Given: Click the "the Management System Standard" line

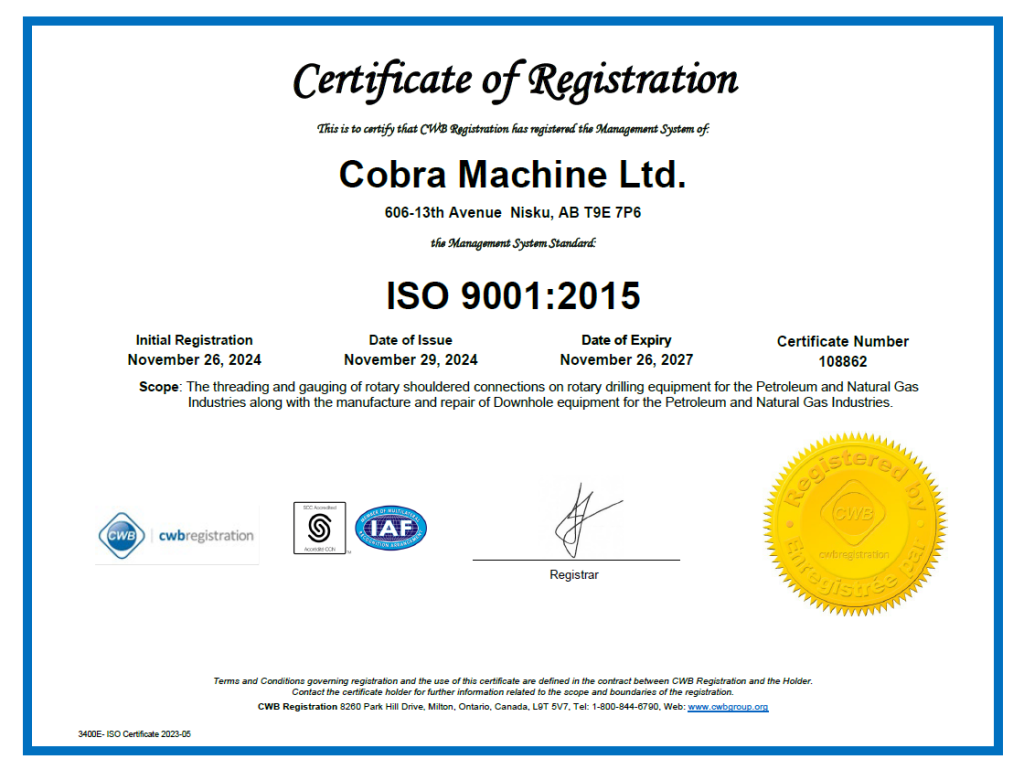Looking at the screenshot, I should click(x=513, y=244).
